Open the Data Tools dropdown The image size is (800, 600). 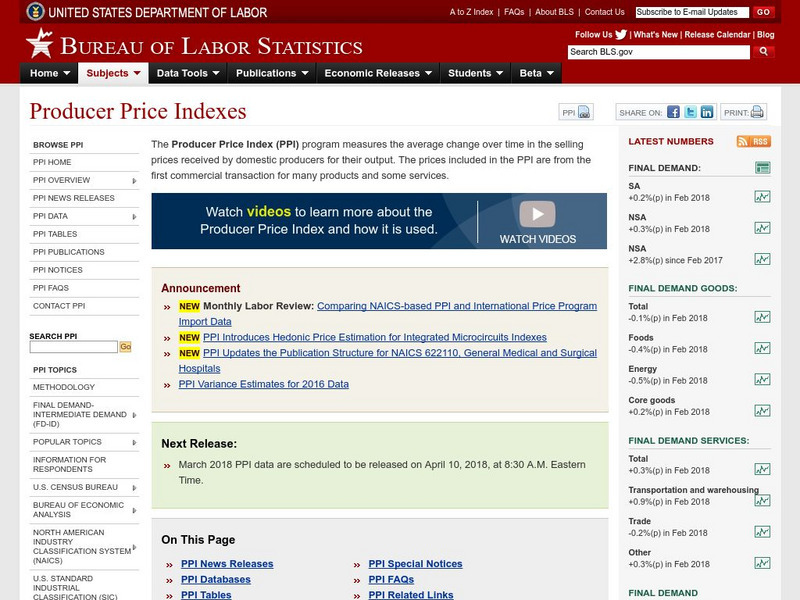coord(188,73)
